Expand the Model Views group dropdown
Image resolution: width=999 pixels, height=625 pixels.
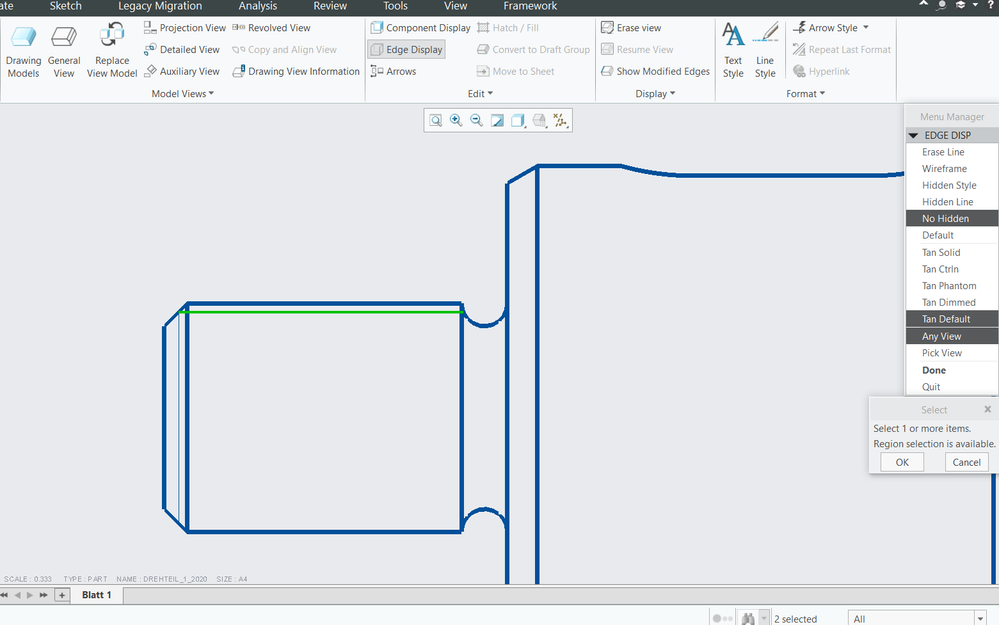(x=183, y=94)
